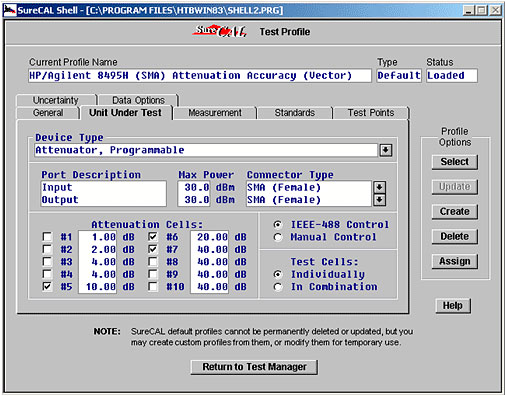Enable attenuation cell #1 checkbox
Screen dimensions: 506x396
(x=47, y=237)
